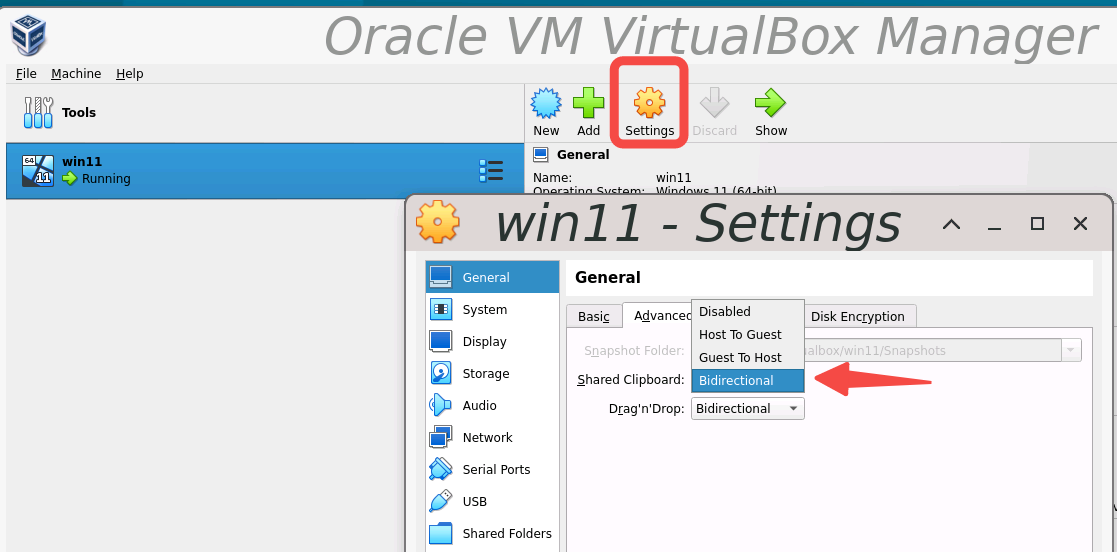The width and height of the screenshot is (1117, 552).
Task: Choose Bidirectional clipboard option
Action: (x=748, y=380)
